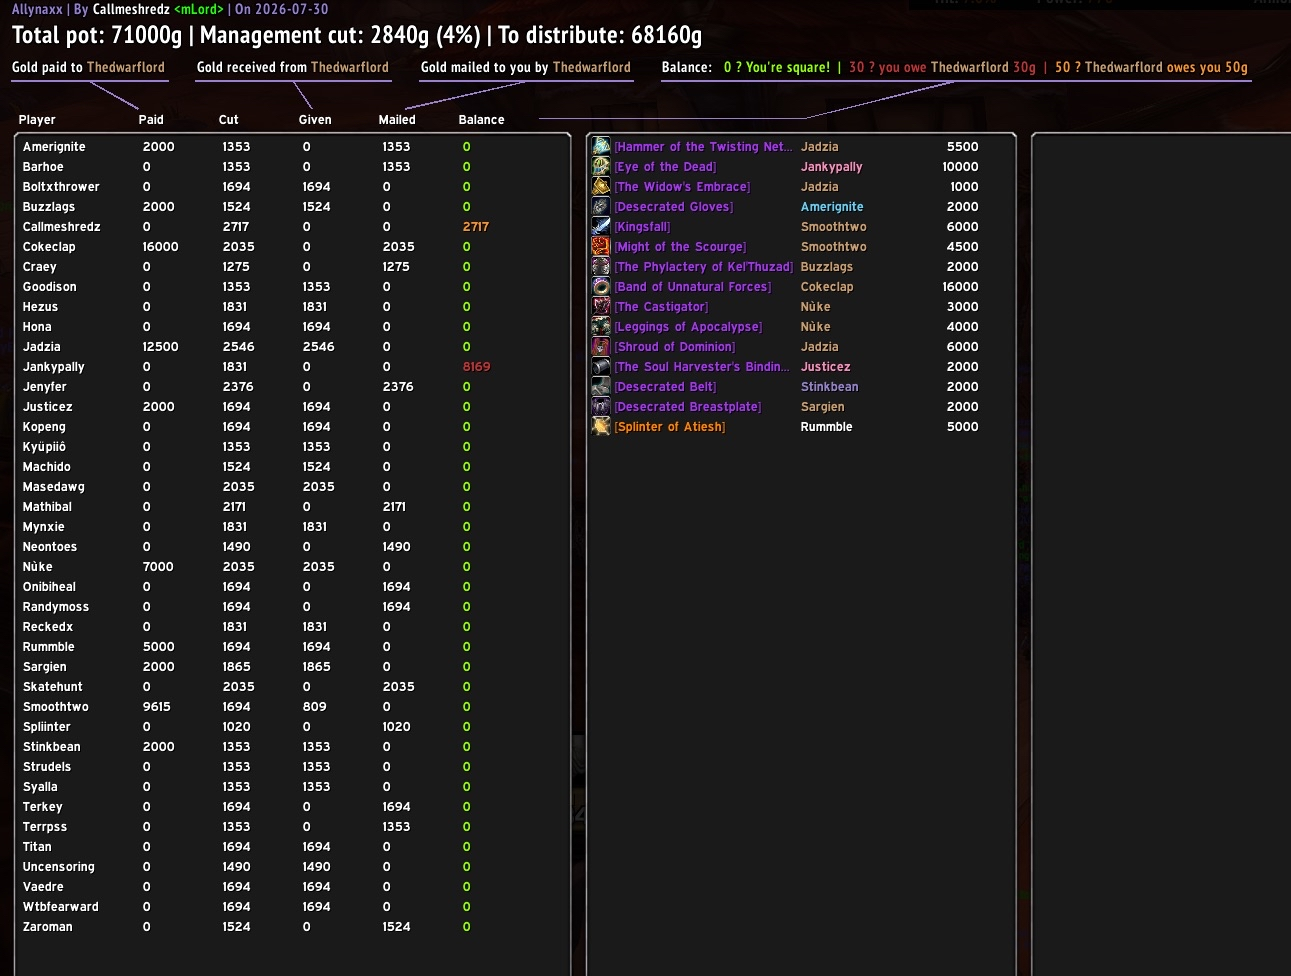Viewport: 1291px width, 976px height.
Task: Click the "0 ? You're square!" balance legend
Action: (777, 67)
